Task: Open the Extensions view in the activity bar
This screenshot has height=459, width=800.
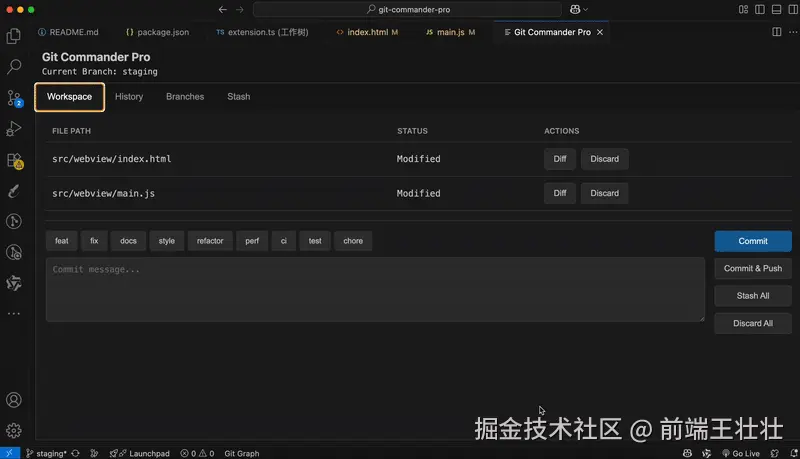Action: click(14, 160)
